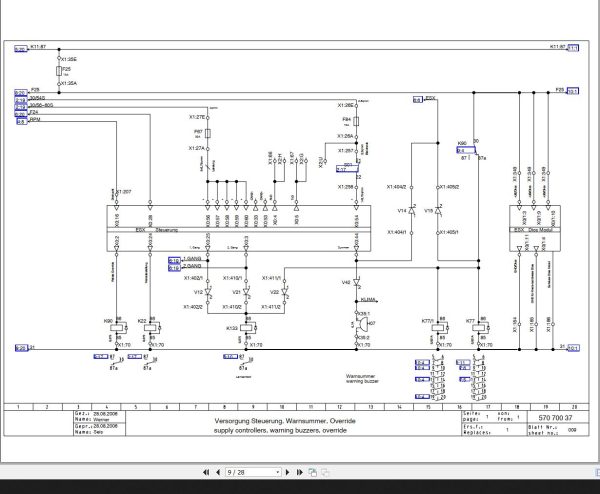The image size is (600, 494).
Task: Click the 'ESX Steuerung' controller label
Action: tap(157, 230)
